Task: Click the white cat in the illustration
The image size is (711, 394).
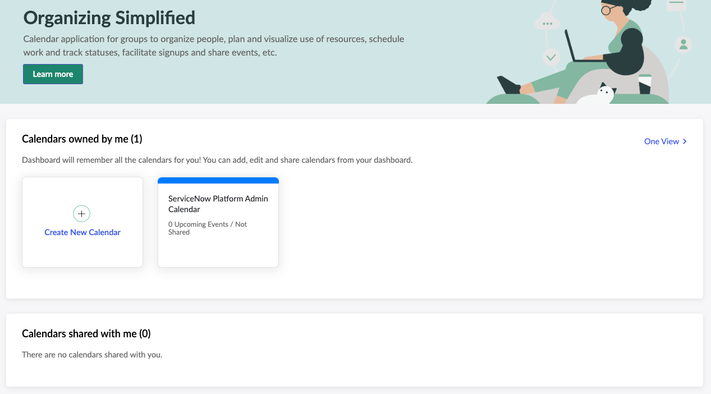Action: pyautogui.click(x=595, y=94)
